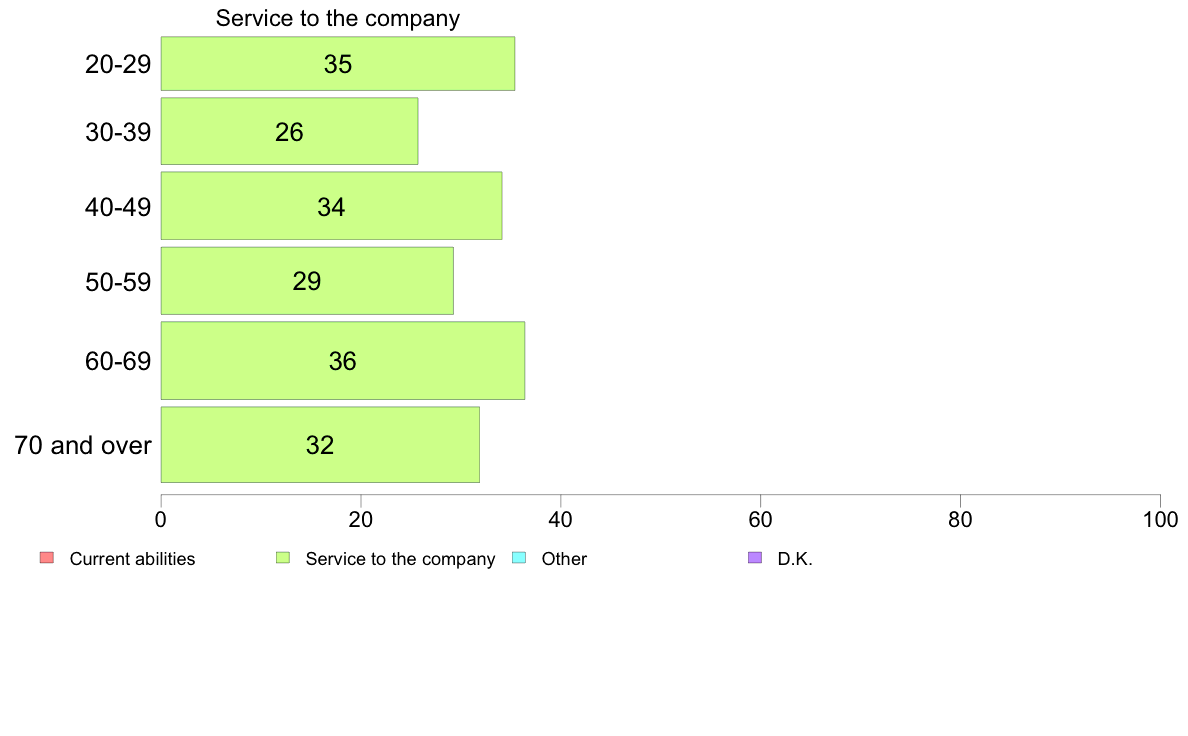The width and height of the screenshot is (1188, 736).
Task: Click the Service to the company chart title
Action: tap(338, 18)
